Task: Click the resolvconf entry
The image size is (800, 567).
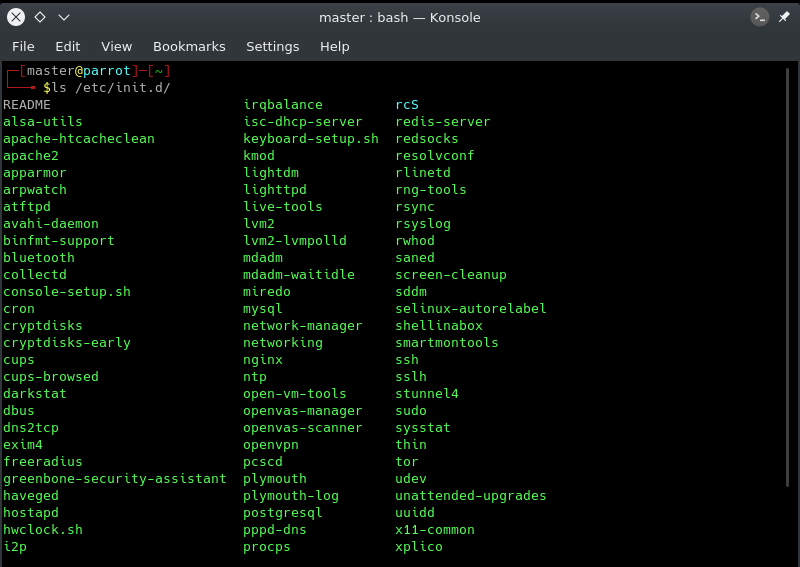Action: pyautogui.click(x=435, y=156)
